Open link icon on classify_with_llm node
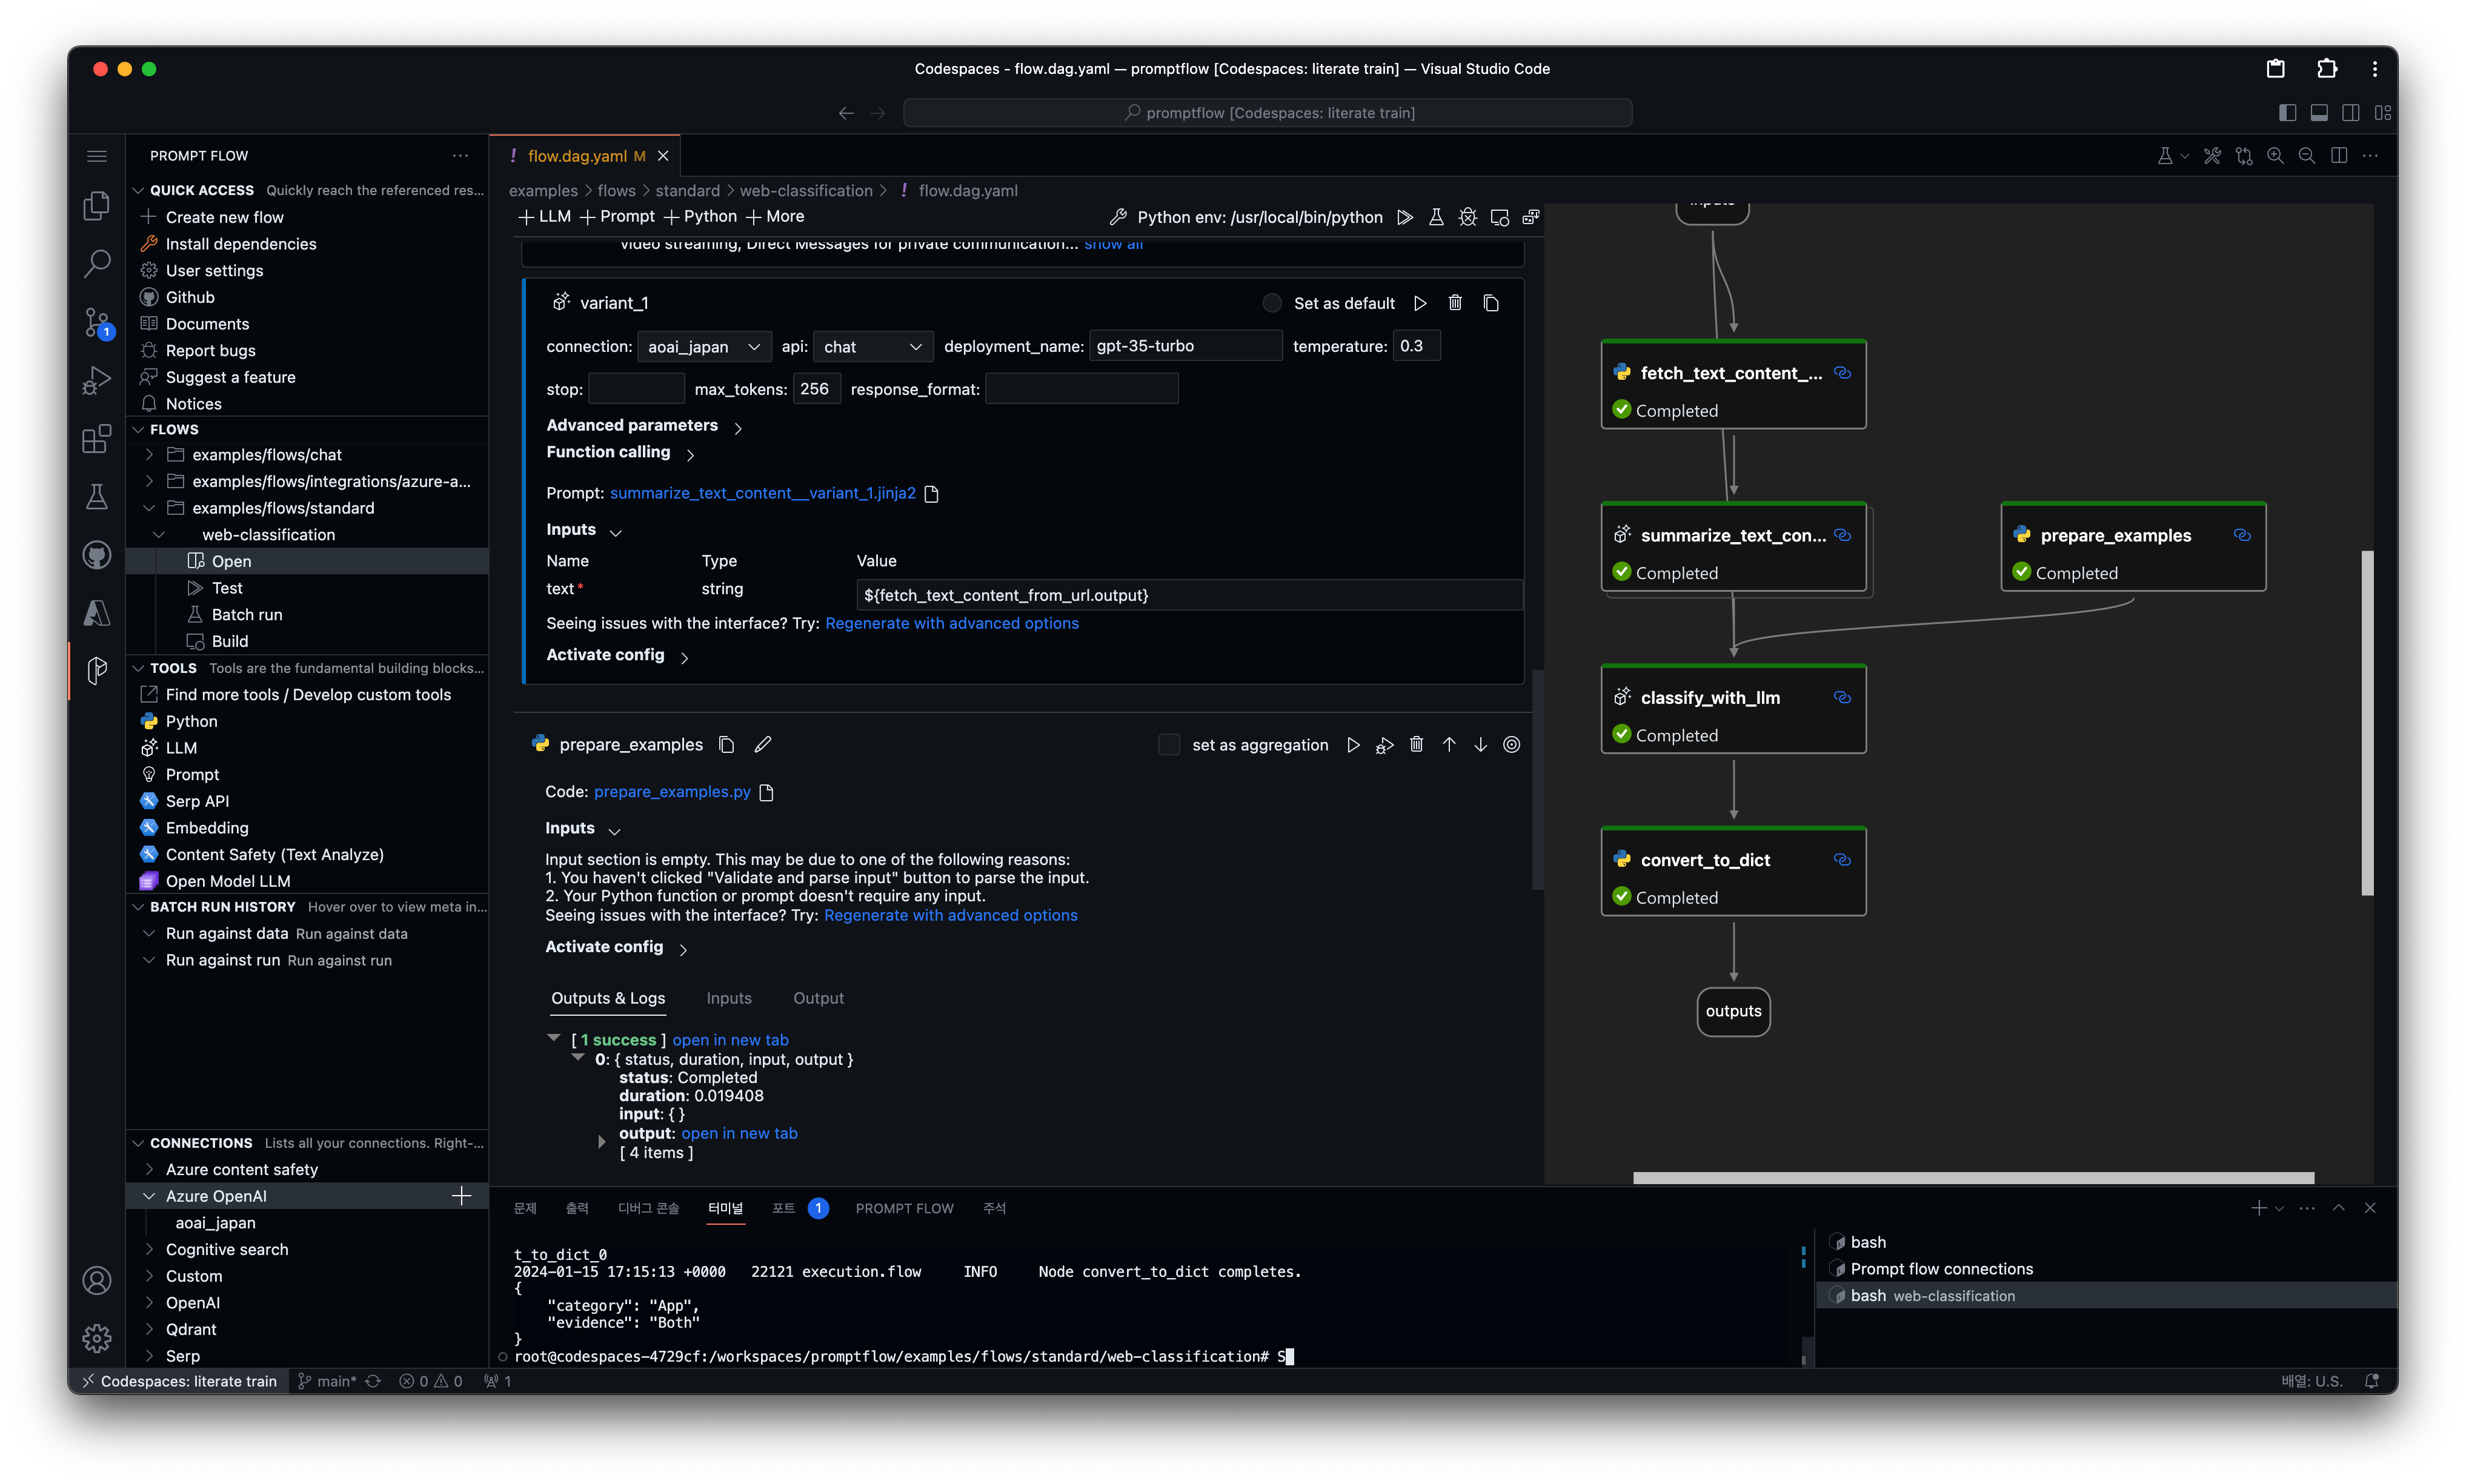Screen dimensions: 2466x1484 click(1842, 697)
